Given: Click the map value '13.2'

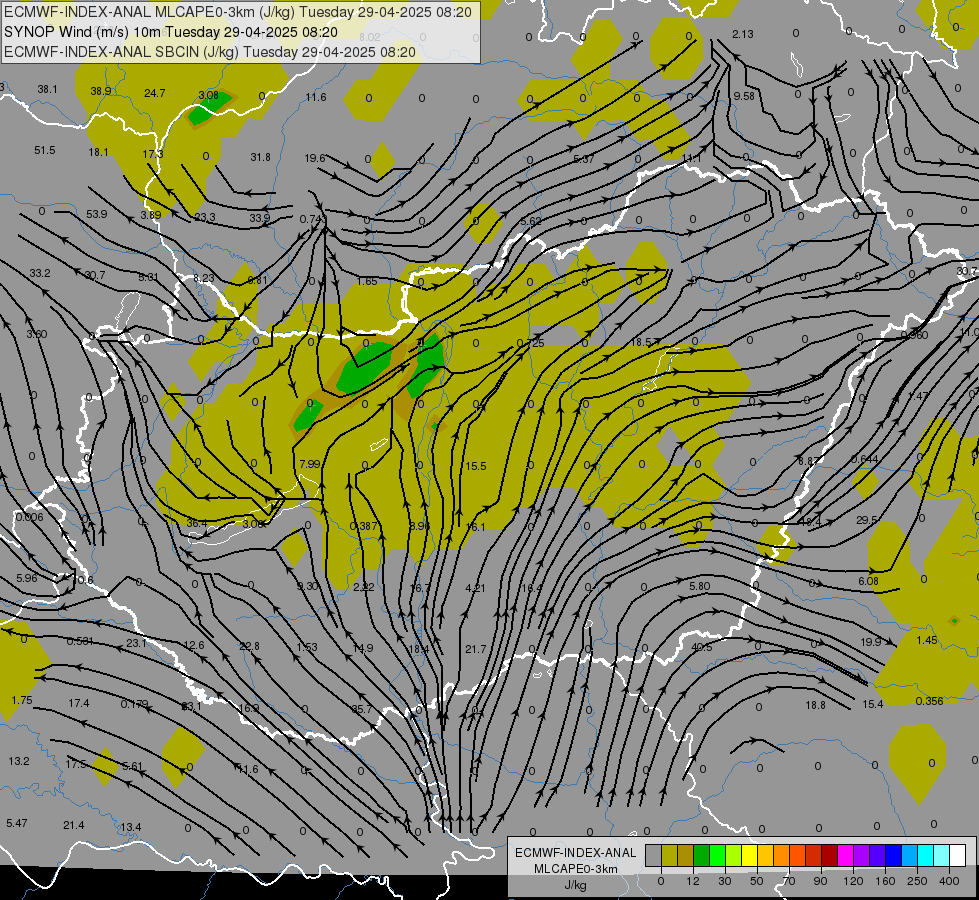Looking at the screenshot, I should [19, 761].
